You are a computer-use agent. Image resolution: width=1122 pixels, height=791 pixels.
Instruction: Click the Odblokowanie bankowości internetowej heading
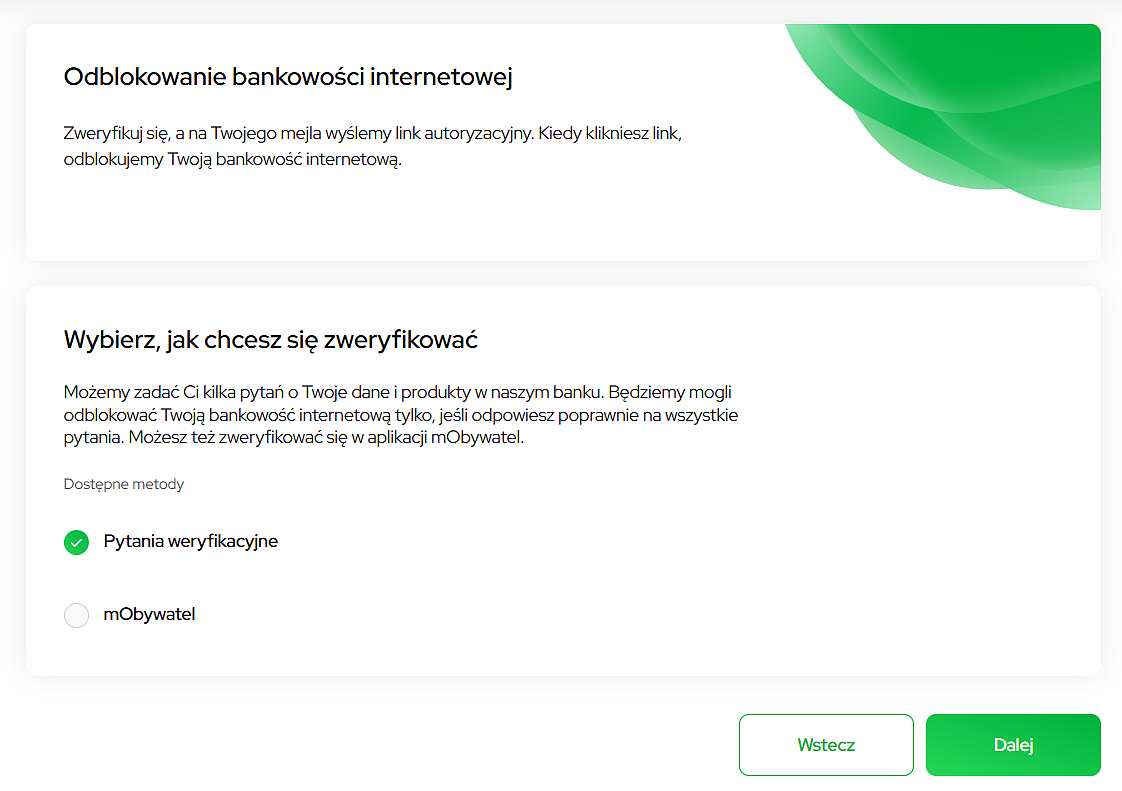pos(288,77)
